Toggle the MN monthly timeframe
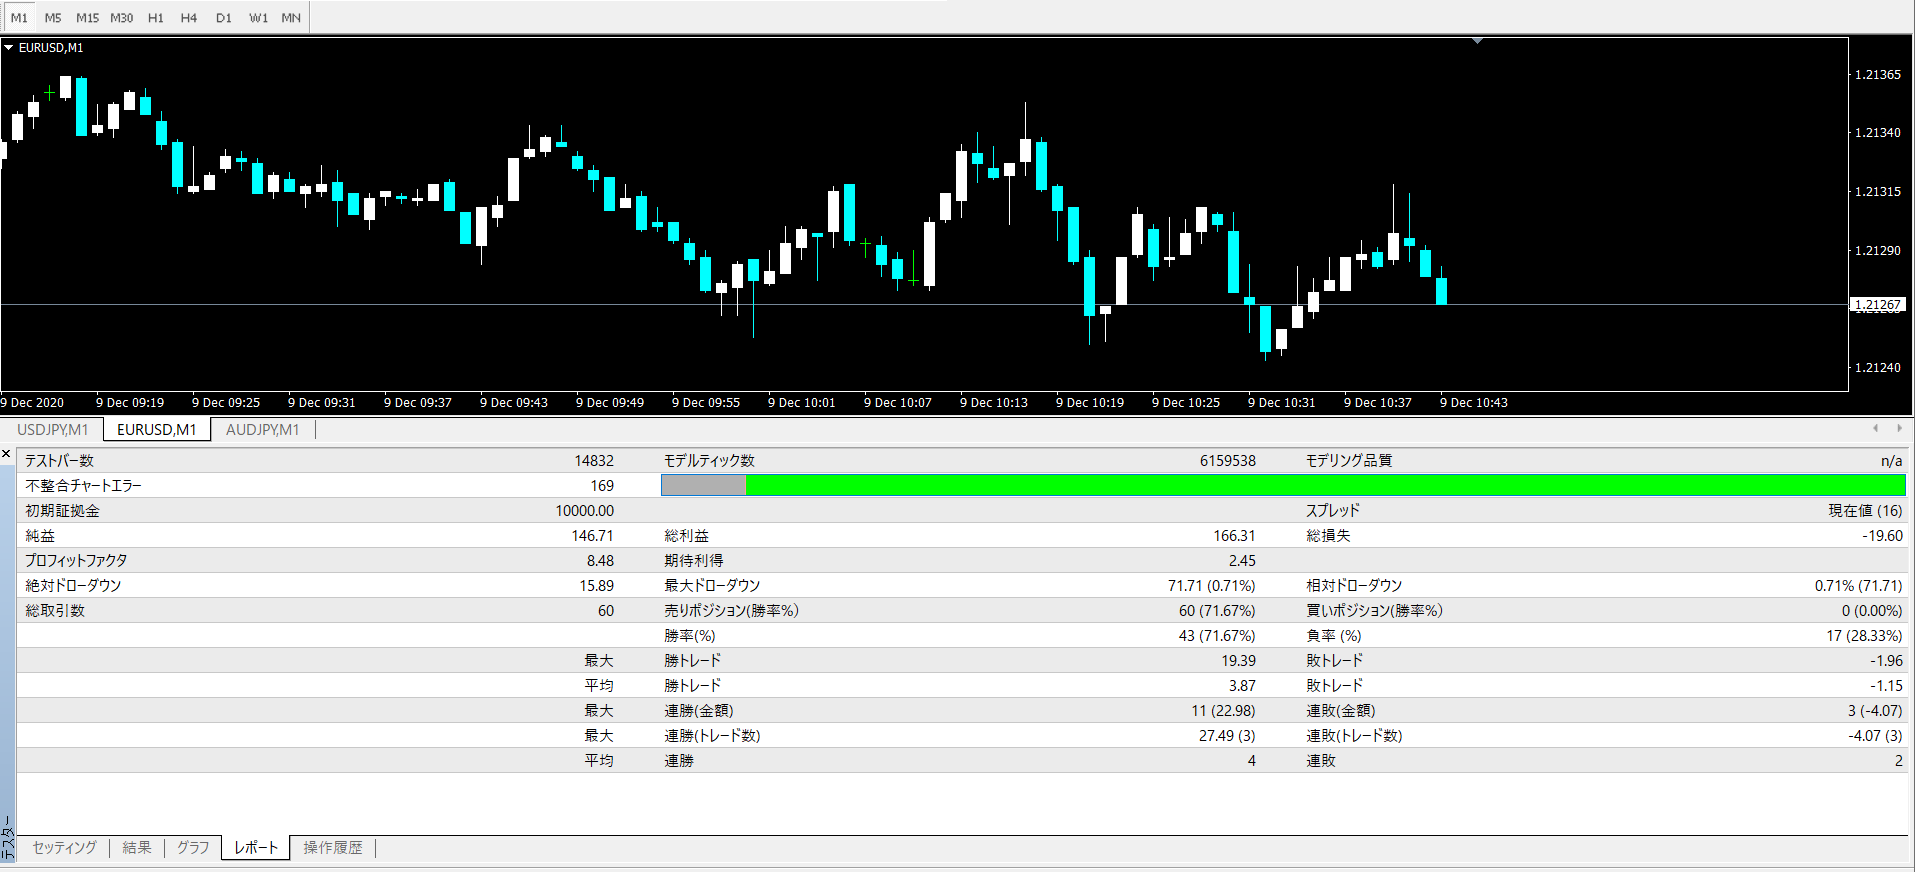Image resolution: width=1915 pixels, height=872 pixels. [291, 18]
